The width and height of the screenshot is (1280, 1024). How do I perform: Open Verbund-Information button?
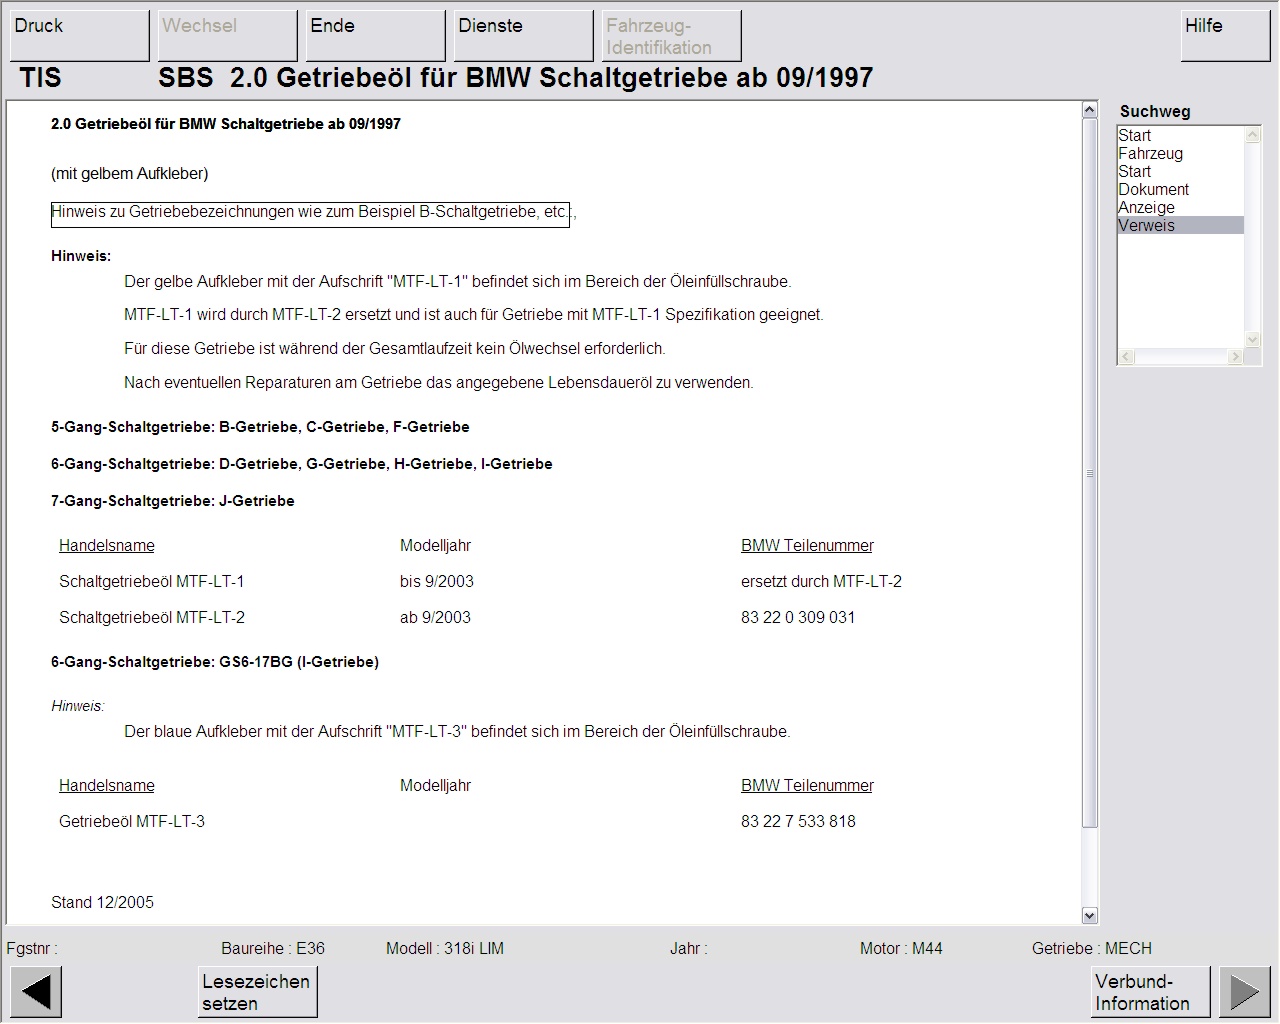coord(1149,992)
